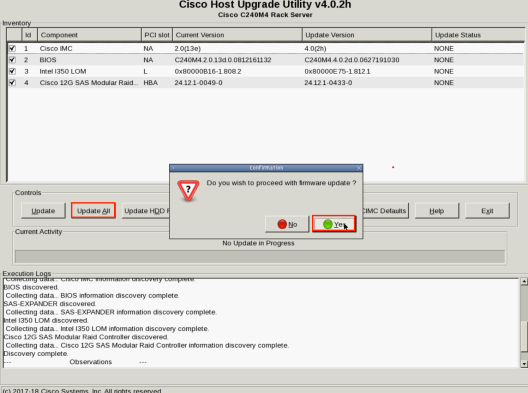Click version 0x80000E75-1.812.1

(x=337, y=71)
